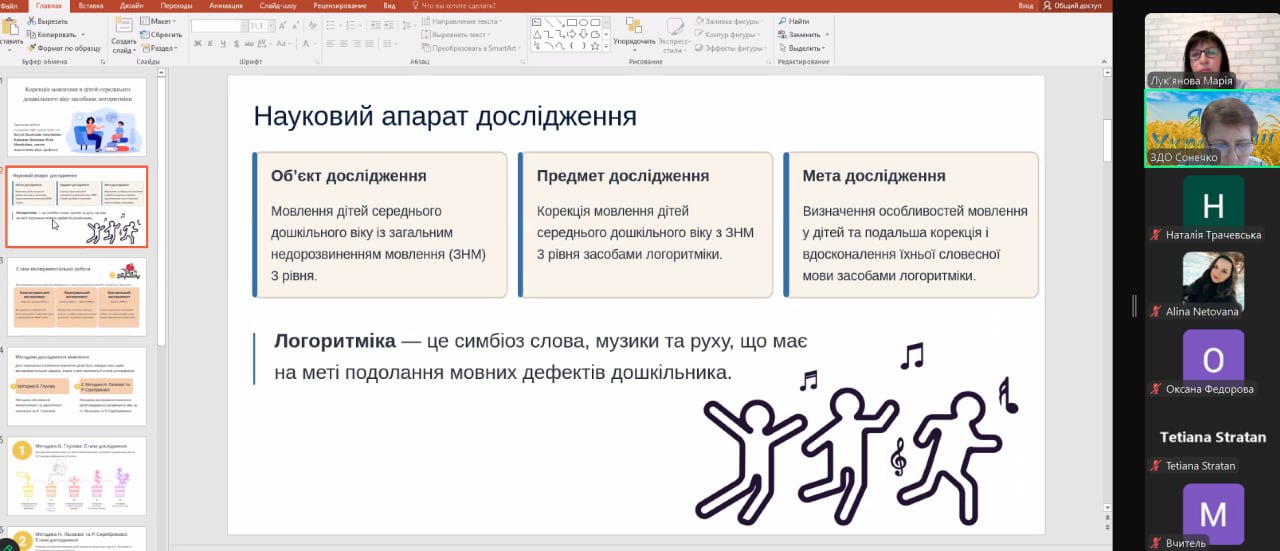Click the Find (Найти) magnifier icon
The width and height of the screenshot is (1280, 551).
pyautogui.click(x=782, y=21)
